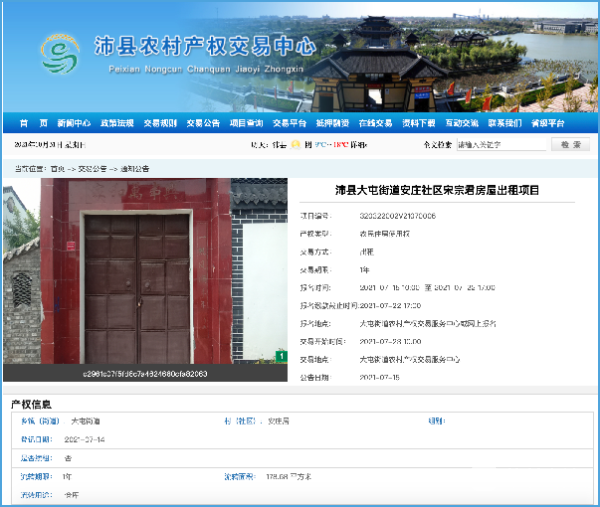600x507 pixels.
Task: Open the 互动交流 menu item
Action: click(x=462, y=123)
